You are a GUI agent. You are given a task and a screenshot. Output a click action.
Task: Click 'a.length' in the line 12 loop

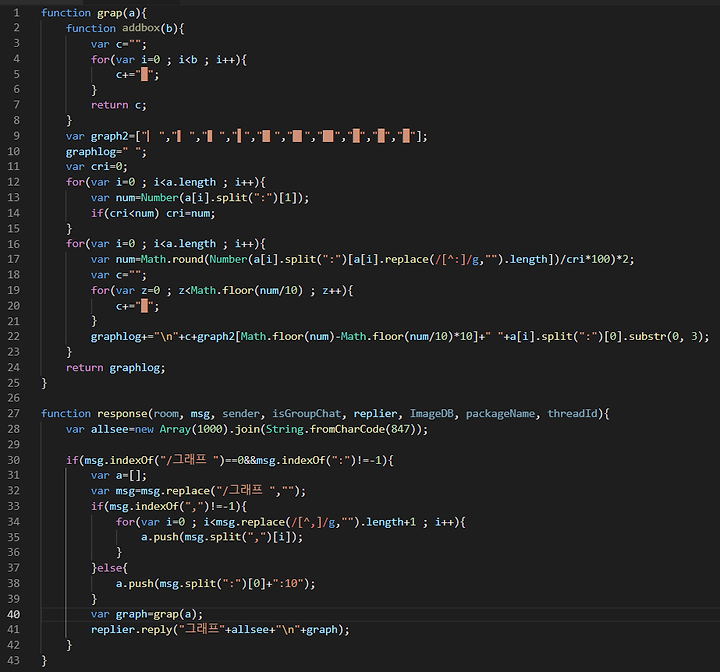[x=191, y=182]
